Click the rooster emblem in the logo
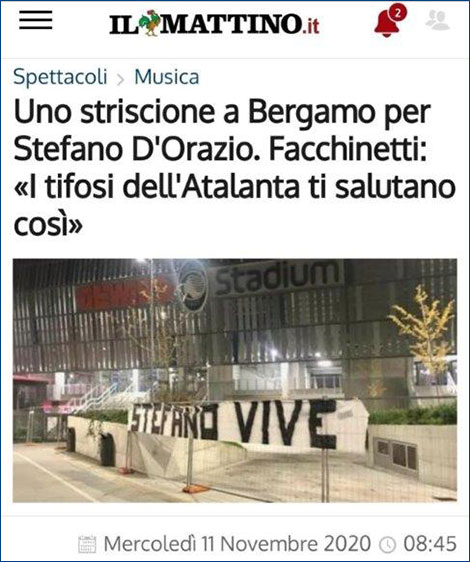Viewport: 470px width, 562px height. pyautogui.click(x=149, y=23)
